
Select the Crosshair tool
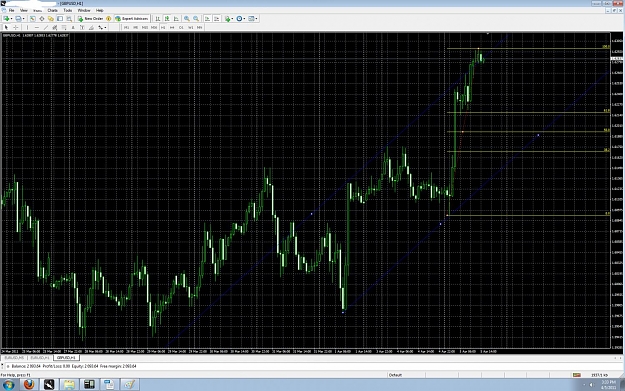(x=16, y=28)
